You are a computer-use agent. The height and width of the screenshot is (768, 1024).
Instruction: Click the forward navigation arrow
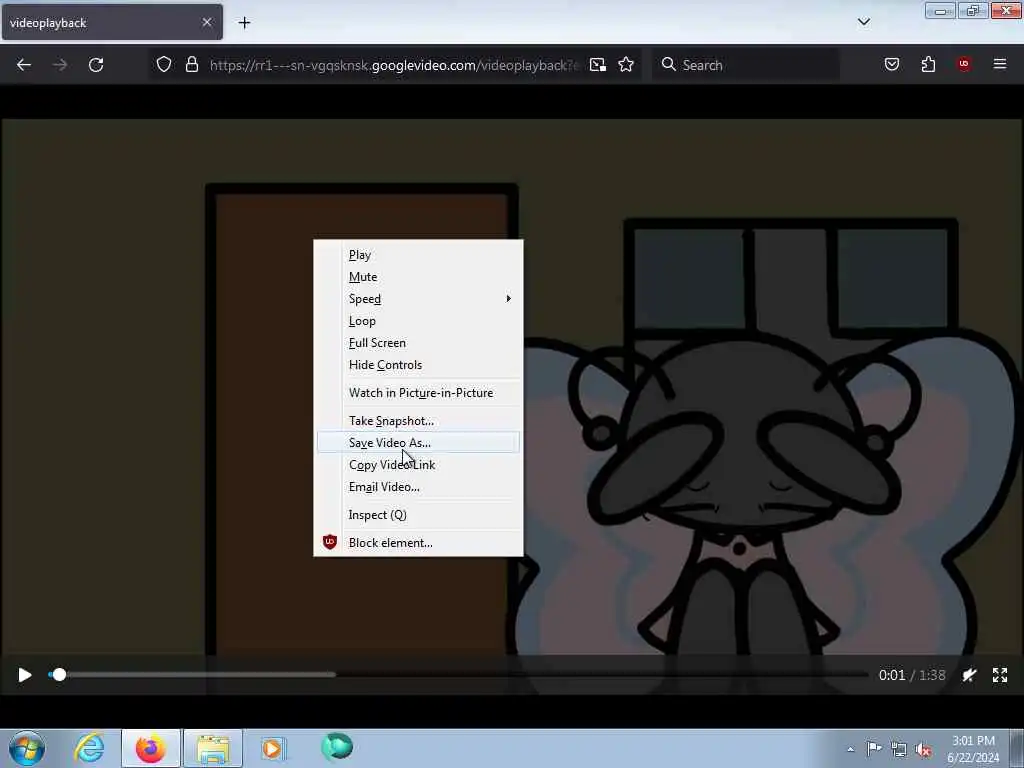click(60, 65)
